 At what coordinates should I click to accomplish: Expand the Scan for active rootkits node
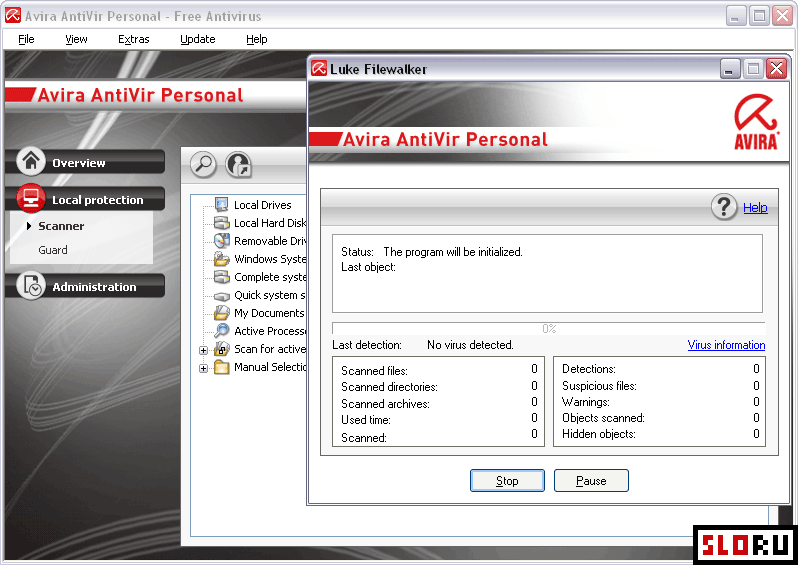(204, 350)
